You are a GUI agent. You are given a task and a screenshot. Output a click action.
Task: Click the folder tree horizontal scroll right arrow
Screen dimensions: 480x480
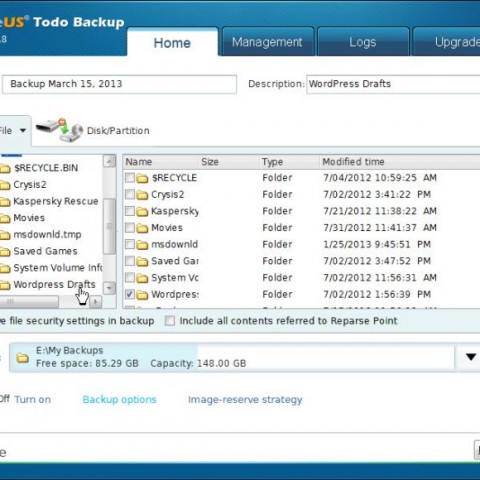96,302
